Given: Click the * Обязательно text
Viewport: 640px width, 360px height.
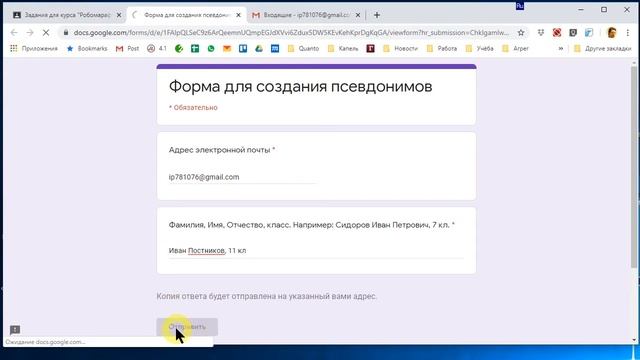Looking at the screenshot, I should click(x=193, y=108).
